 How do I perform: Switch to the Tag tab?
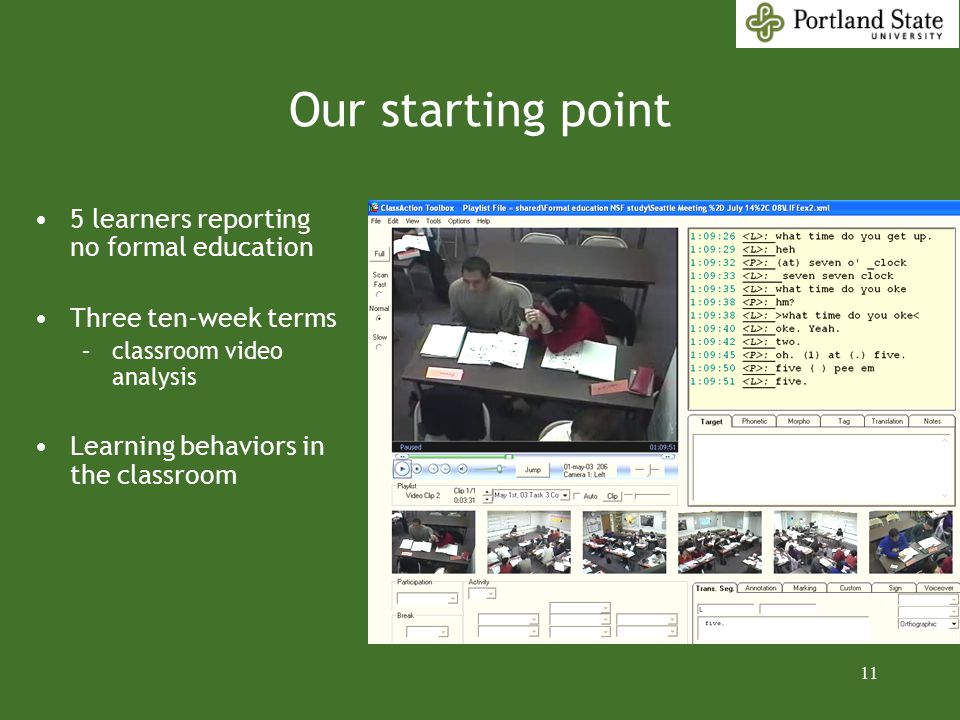tap(844, 421)
